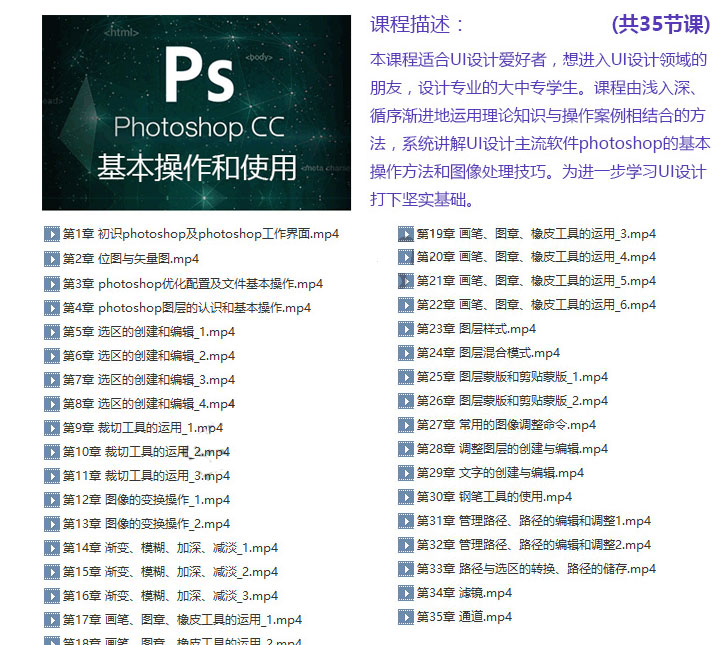Image resolution: width=723 pixels, height=645 pixels.
Task: Click the video icon for 第12章 图像的变换操作_1
Action: [x=52, y=500]
